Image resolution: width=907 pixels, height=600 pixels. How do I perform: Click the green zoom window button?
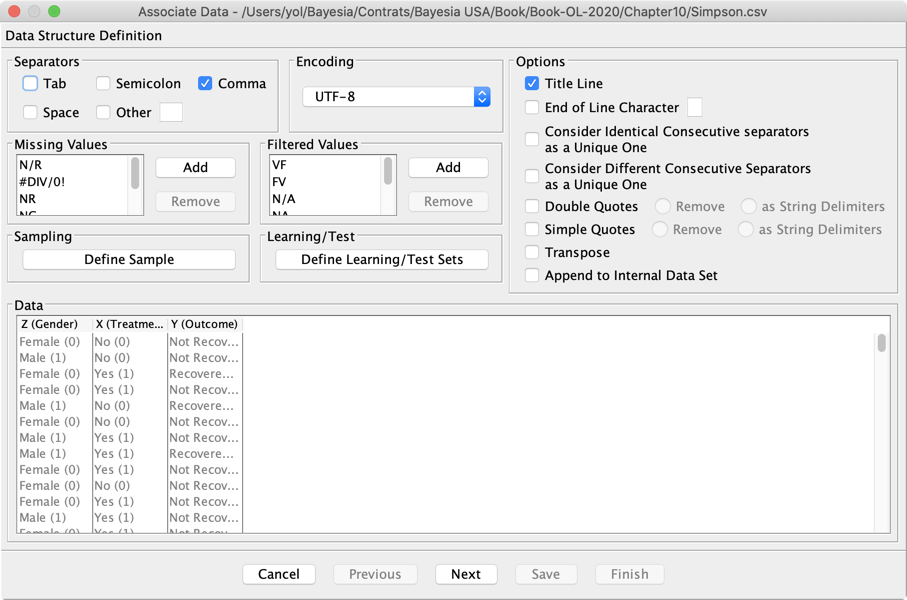coord(54,11)
